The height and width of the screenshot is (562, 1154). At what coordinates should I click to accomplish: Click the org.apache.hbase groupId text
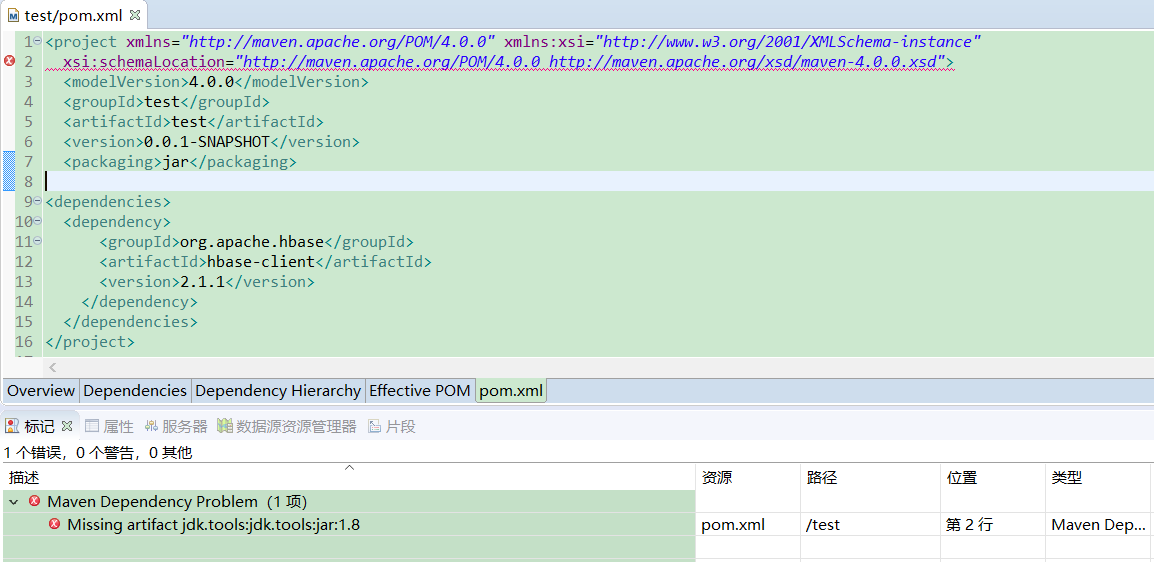click(x=252, y=241)
